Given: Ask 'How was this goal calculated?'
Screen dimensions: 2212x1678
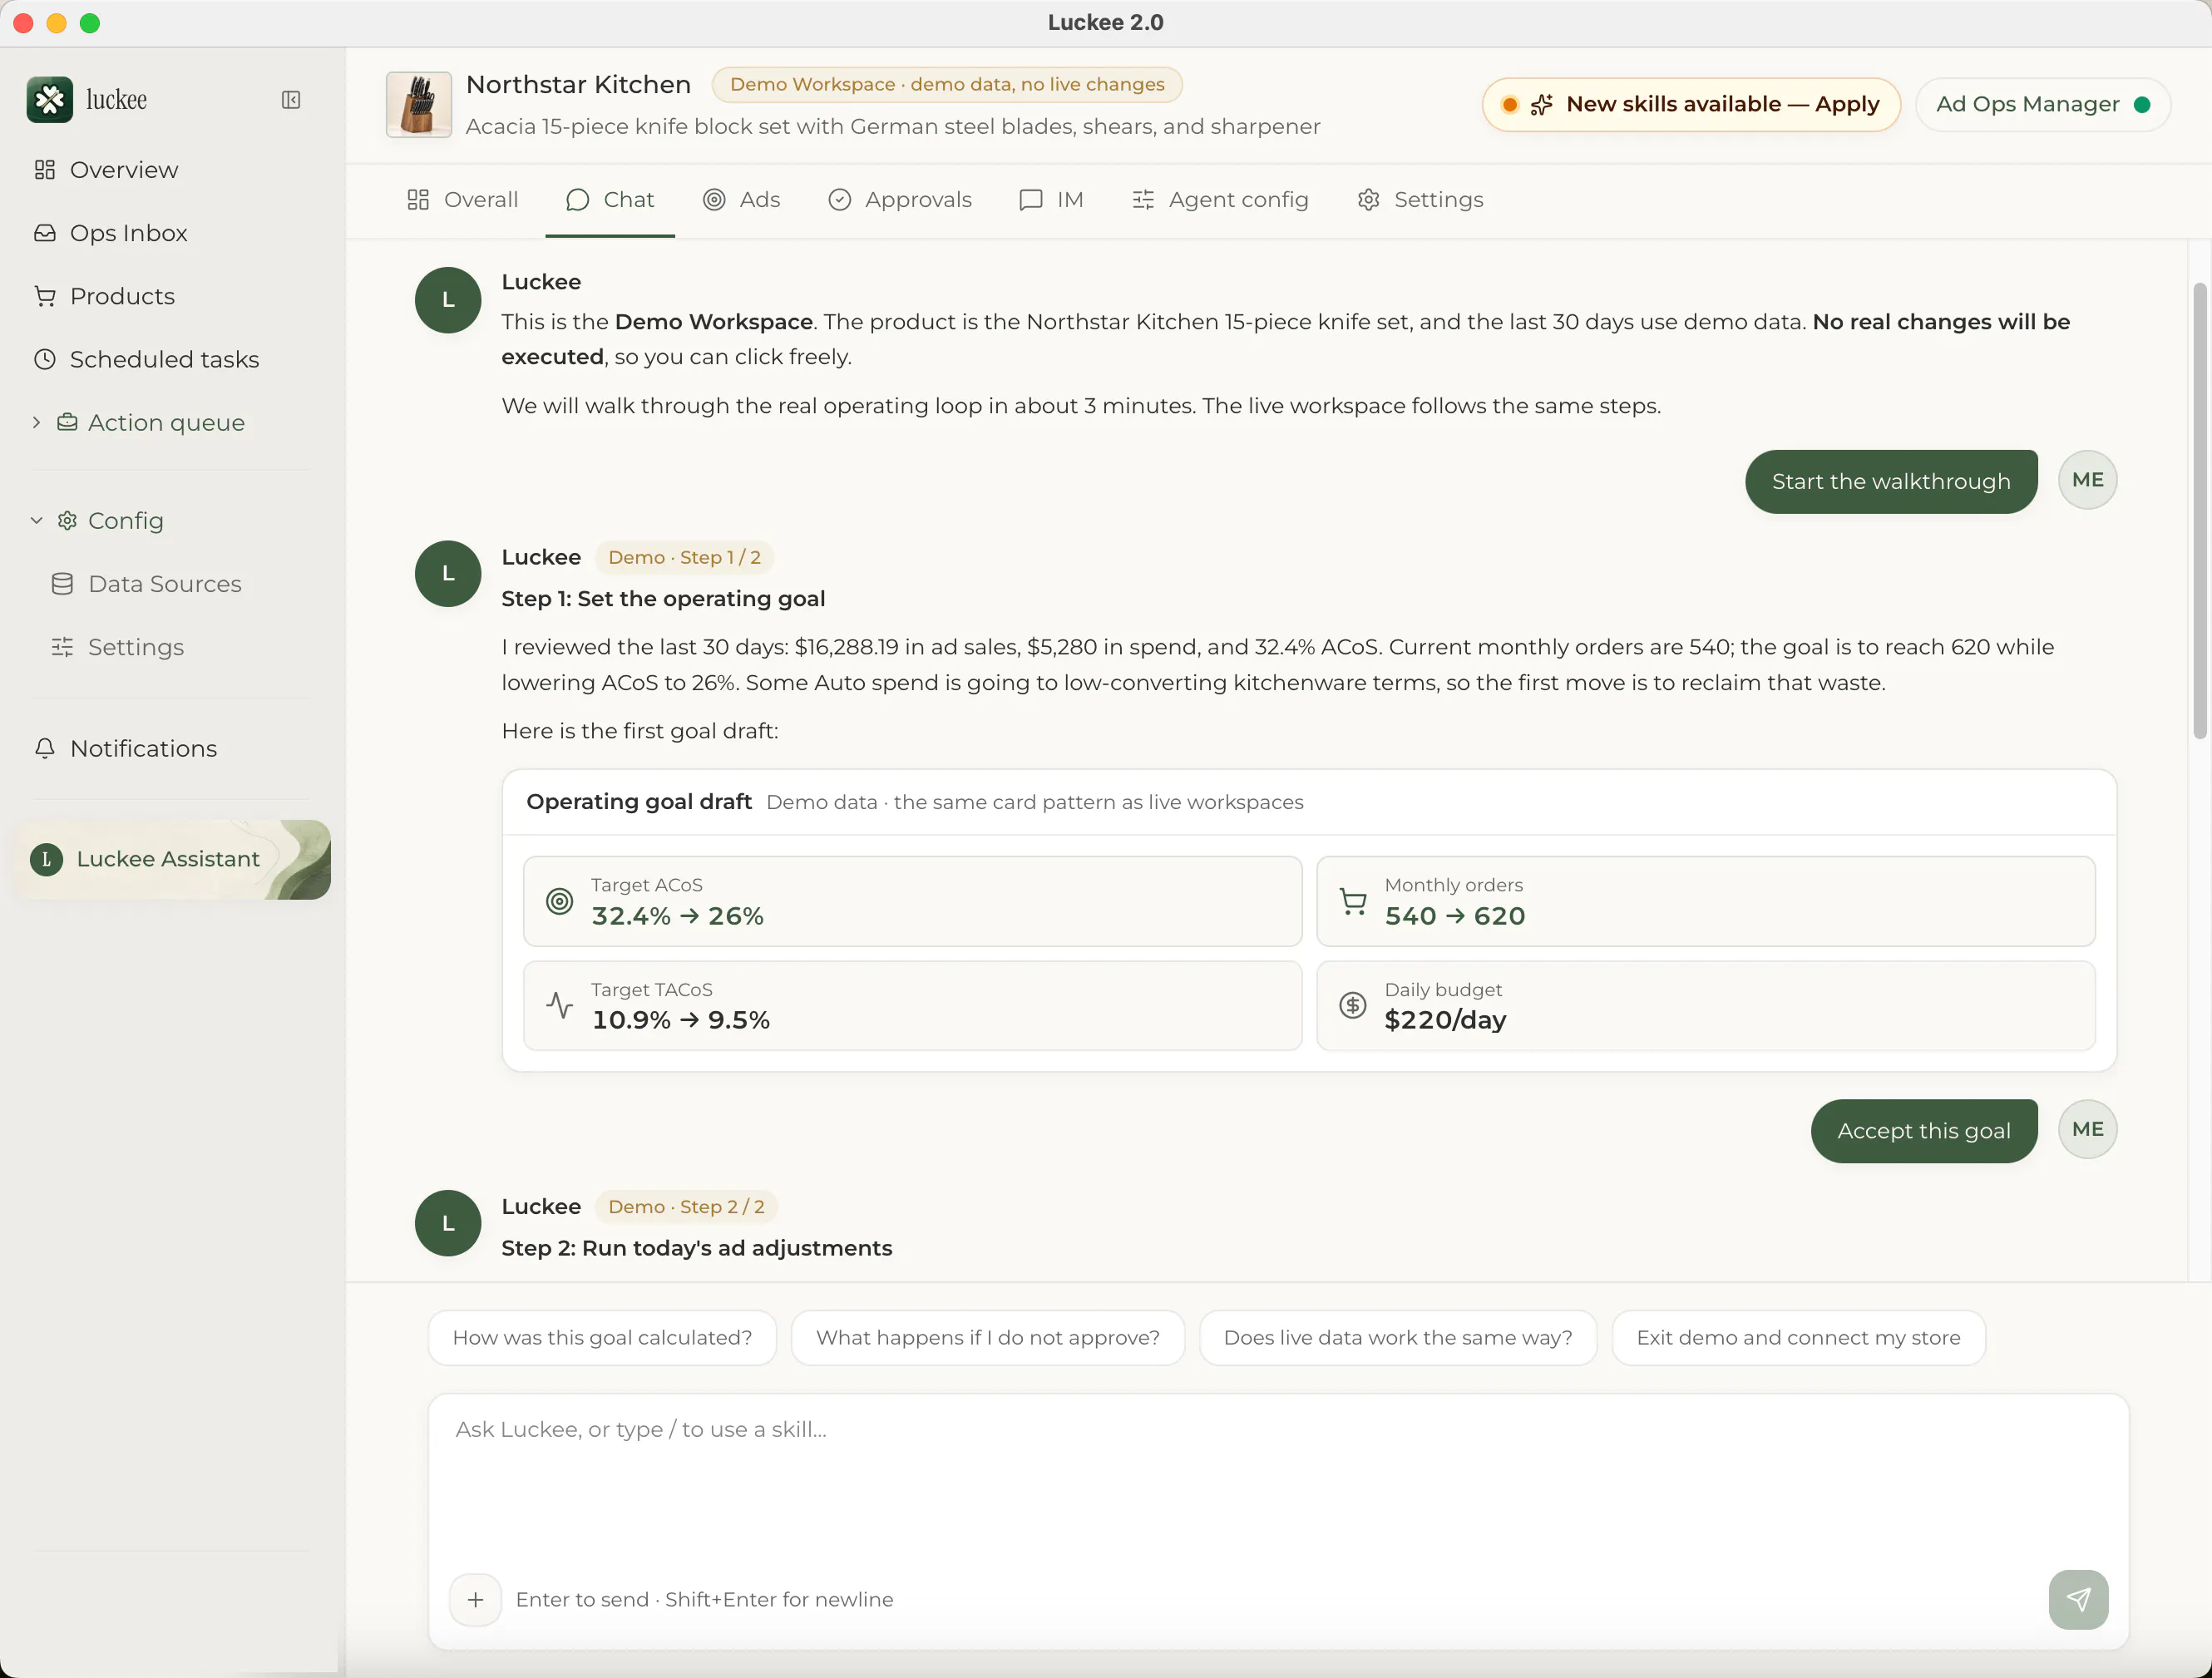Looking at the screenshot, I should pos(602,1338).
